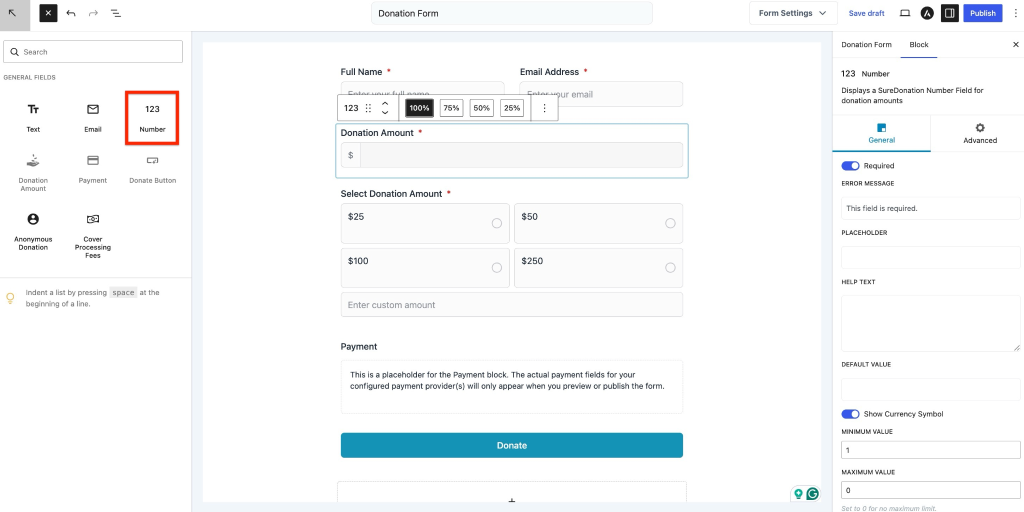This screenshot has height=512, width=1024.
Task: Add the Donate Button block
Action: 152,169
